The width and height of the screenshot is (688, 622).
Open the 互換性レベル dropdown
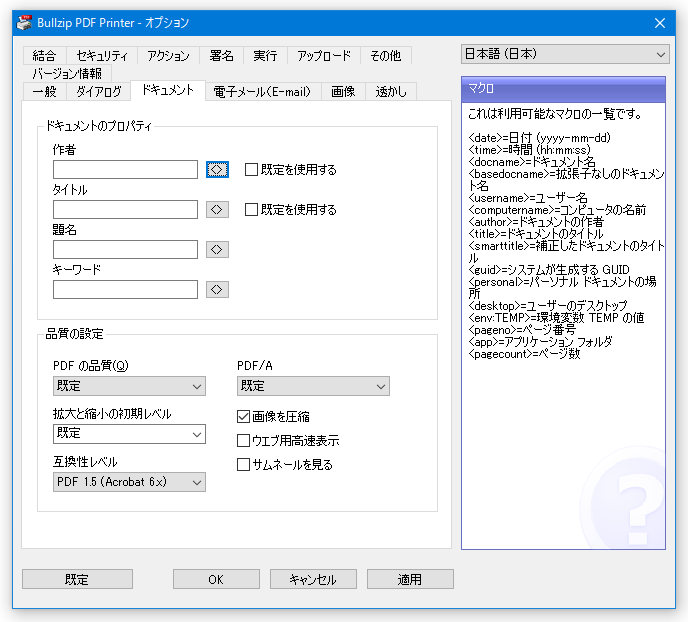point(129,482)
